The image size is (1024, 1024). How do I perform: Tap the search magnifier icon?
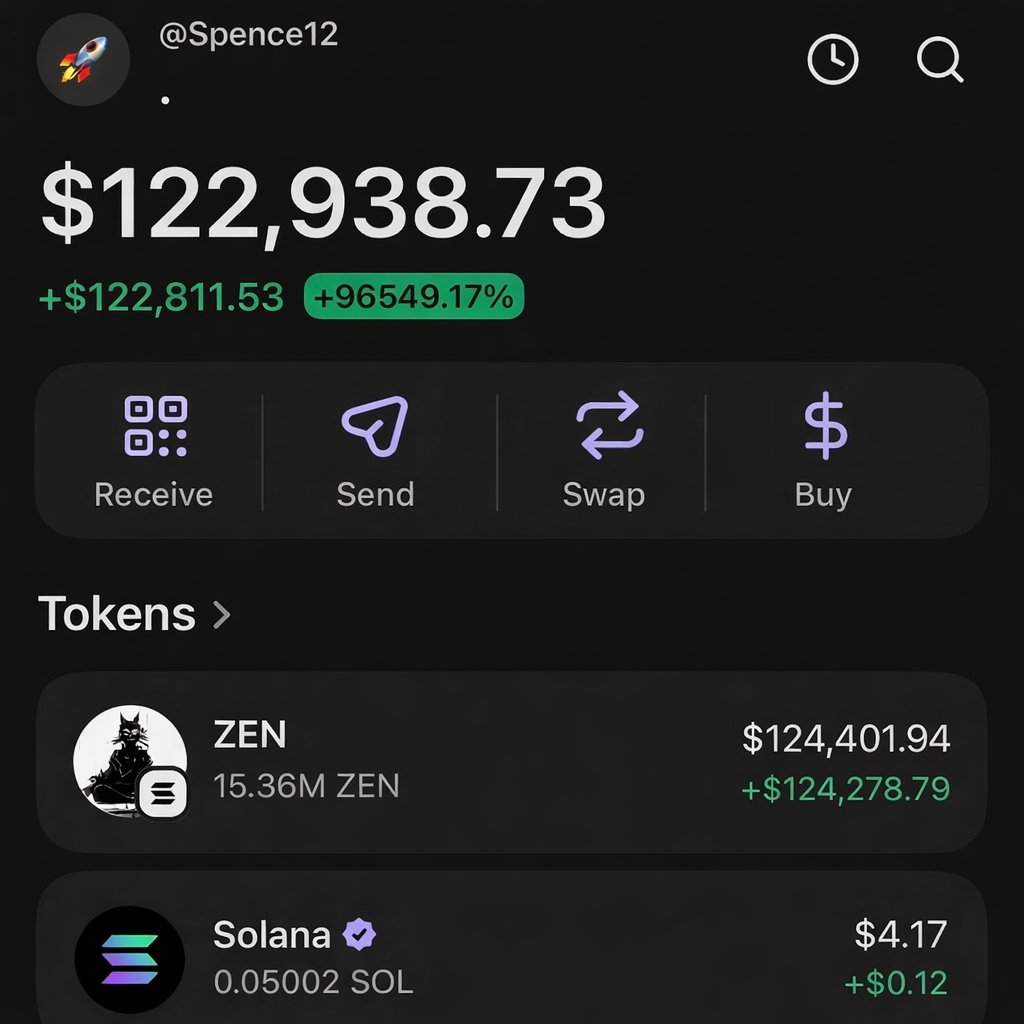point(939,61)
